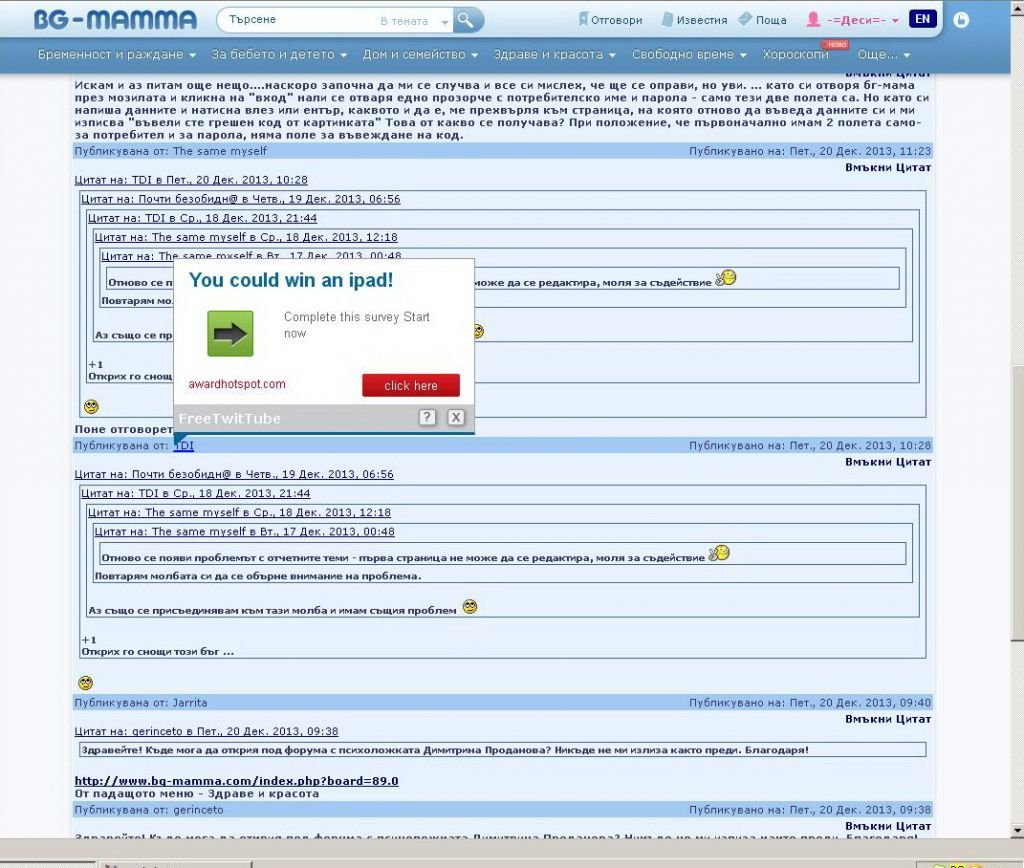
Task: Click the green arrow in the ad popup
Action: point(230,334)
